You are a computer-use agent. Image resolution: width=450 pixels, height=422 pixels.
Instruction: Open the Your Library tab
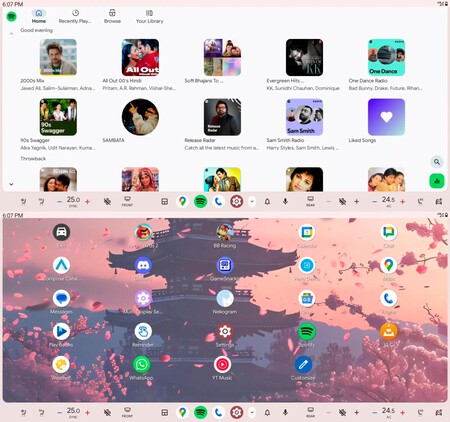[x=149, y=16]
